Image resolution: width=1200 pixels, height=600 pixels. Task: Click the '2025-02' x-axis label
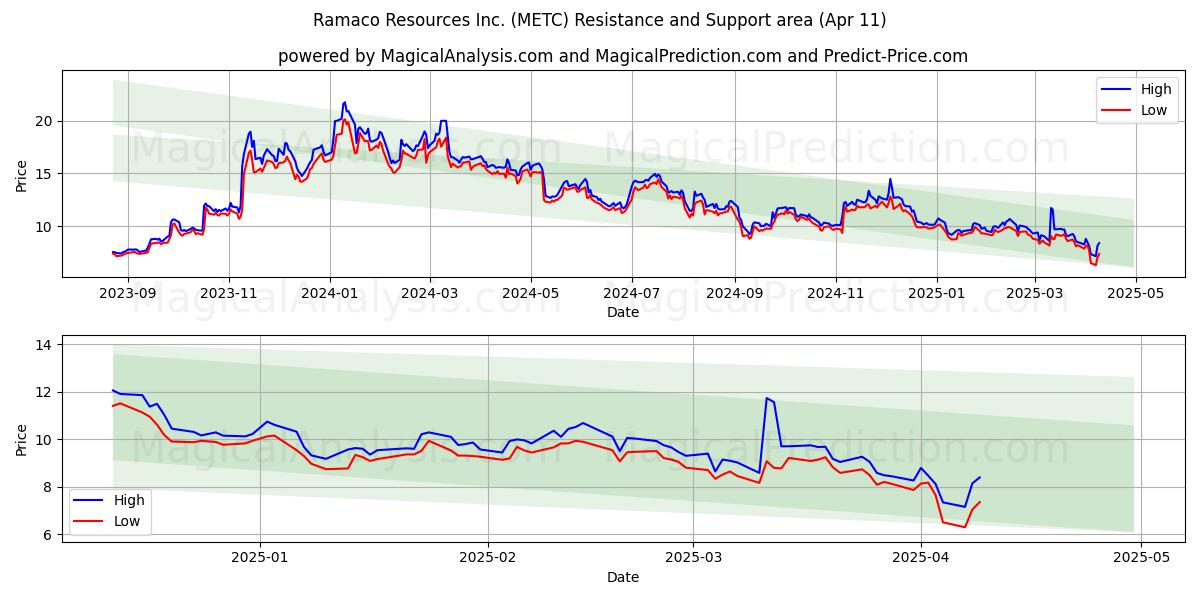[x=488, y=558]
